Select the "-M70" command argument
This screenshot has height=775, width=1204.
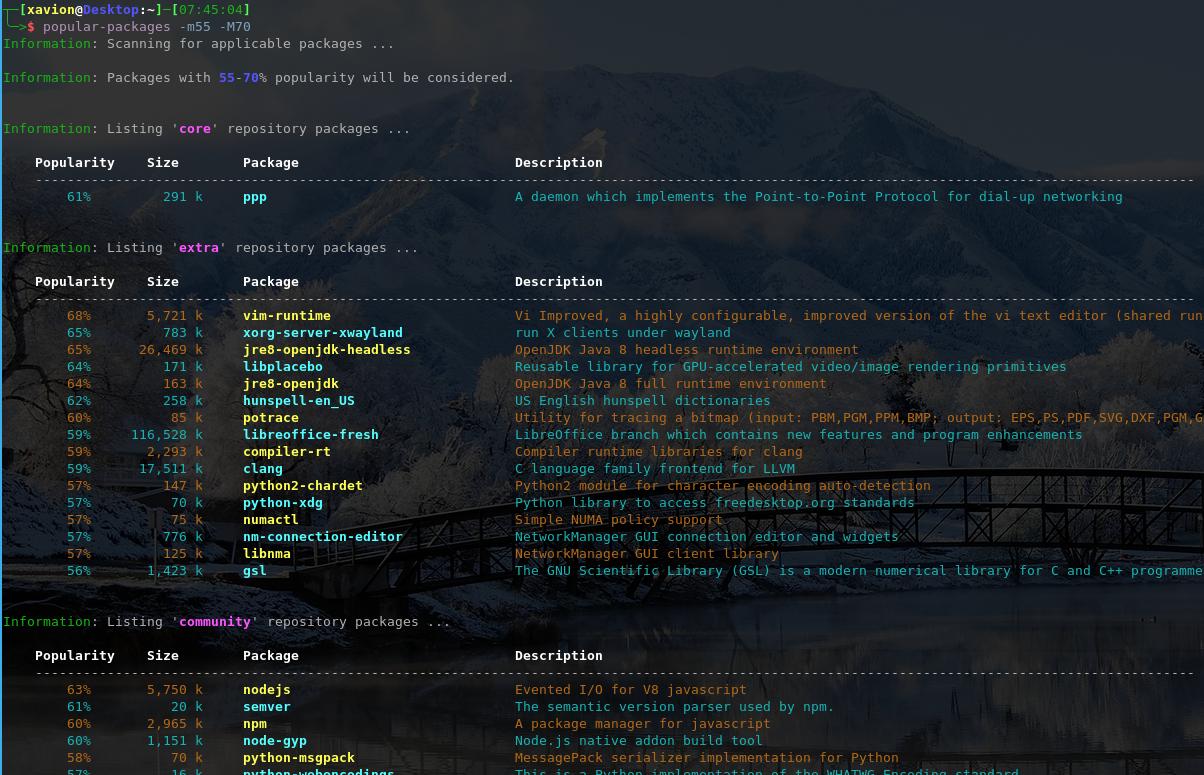pyautogui.click(x=235, y=27)
